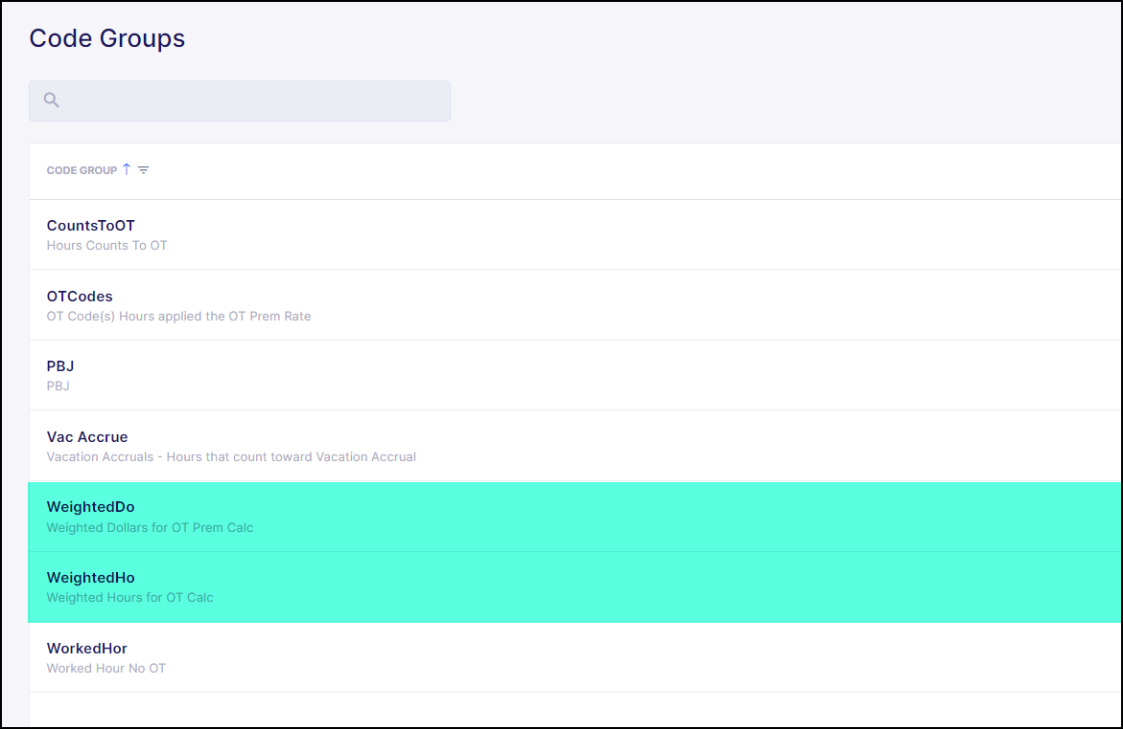Click 'Worked Hour No OT' description
The image size is (1123, 729).
click(106, 668)
